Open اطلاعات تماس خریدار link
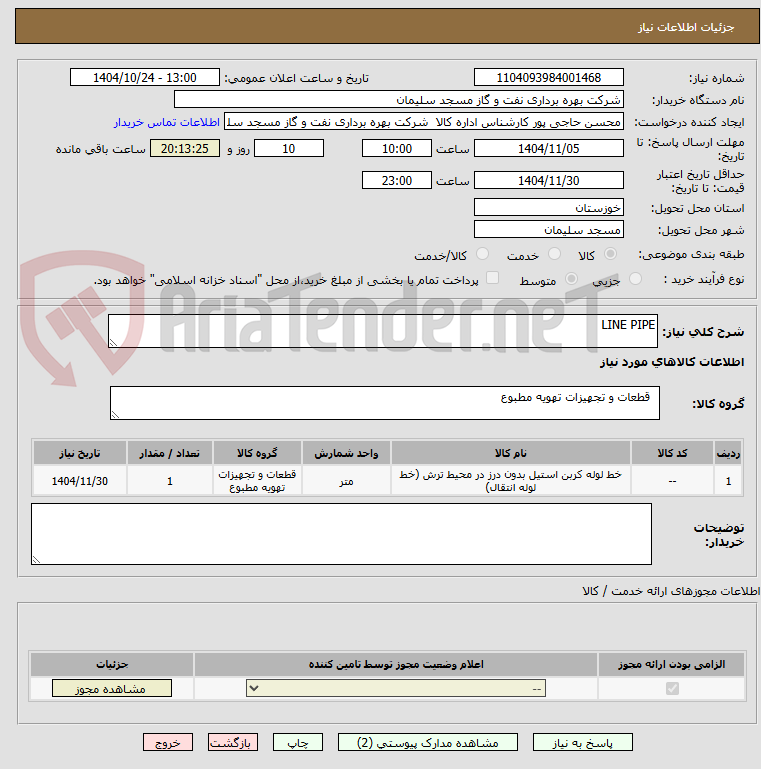 (167, 122)
